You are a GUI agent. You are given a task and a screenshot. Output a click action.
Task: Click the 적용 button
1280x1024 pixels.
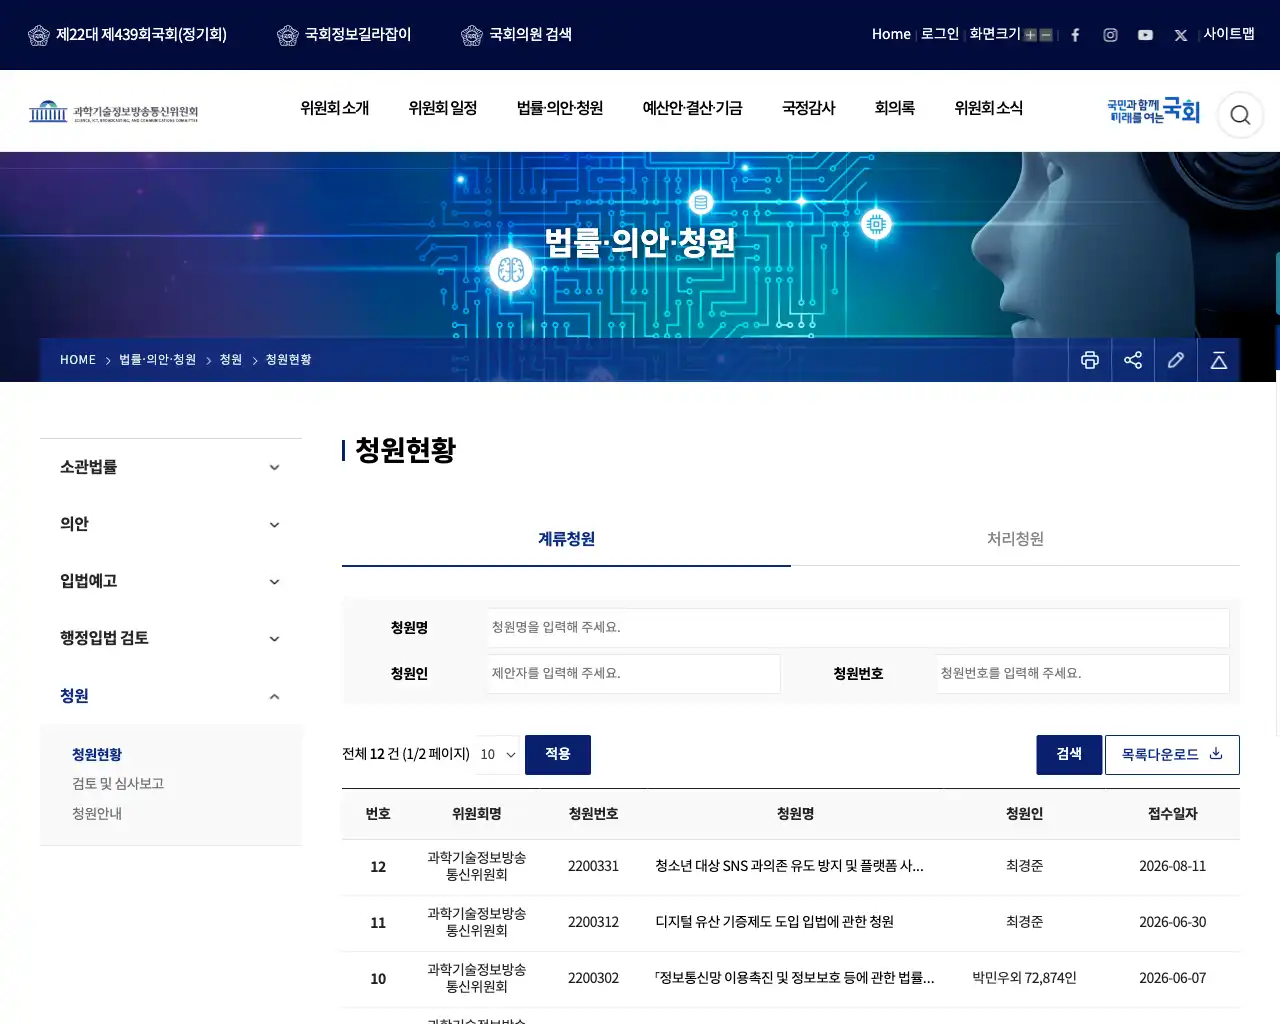pyautogui.click(x=558, y=754)
